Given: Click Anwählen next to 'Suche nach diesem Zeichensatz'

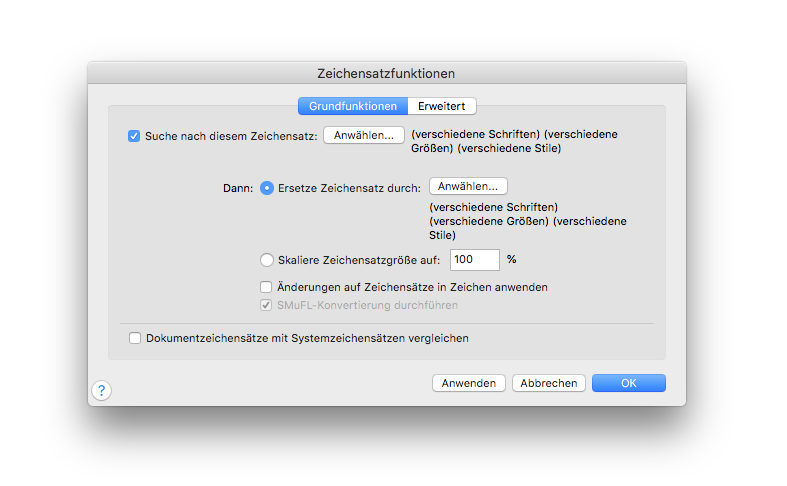Looking at the screenshot, I should [x=364, y=135].
